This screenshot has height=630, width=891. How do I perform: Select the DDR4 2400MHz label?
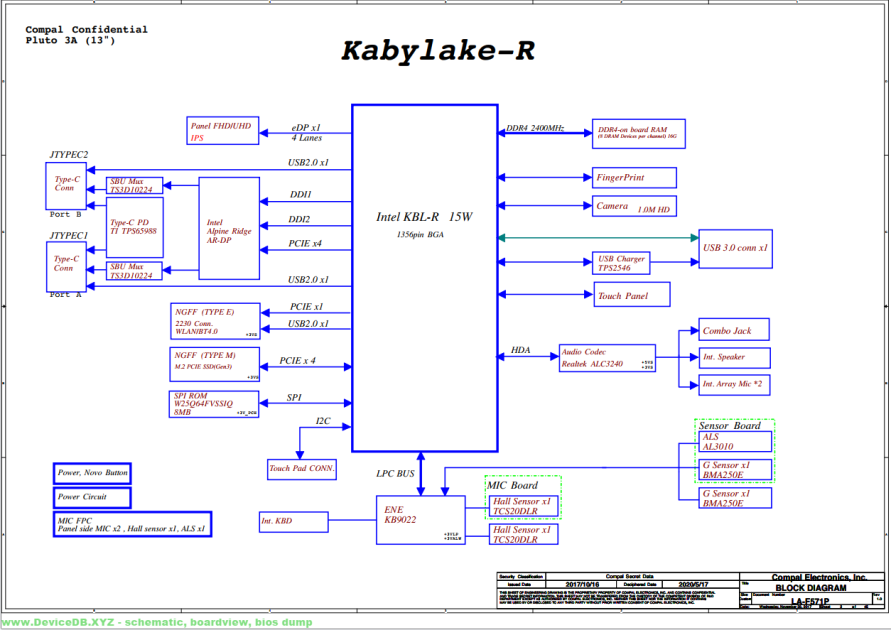click(535, 128)
